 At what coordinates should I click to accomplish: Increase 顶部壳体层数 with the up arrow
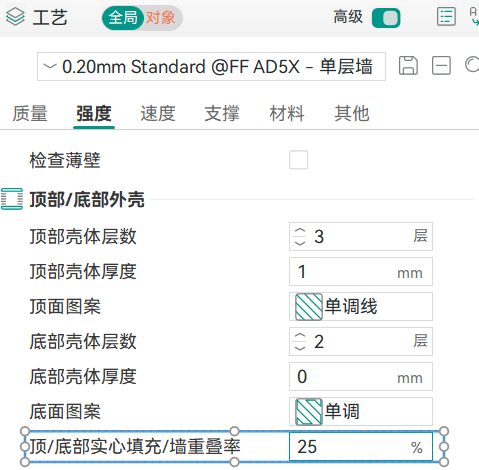point(300,231)
